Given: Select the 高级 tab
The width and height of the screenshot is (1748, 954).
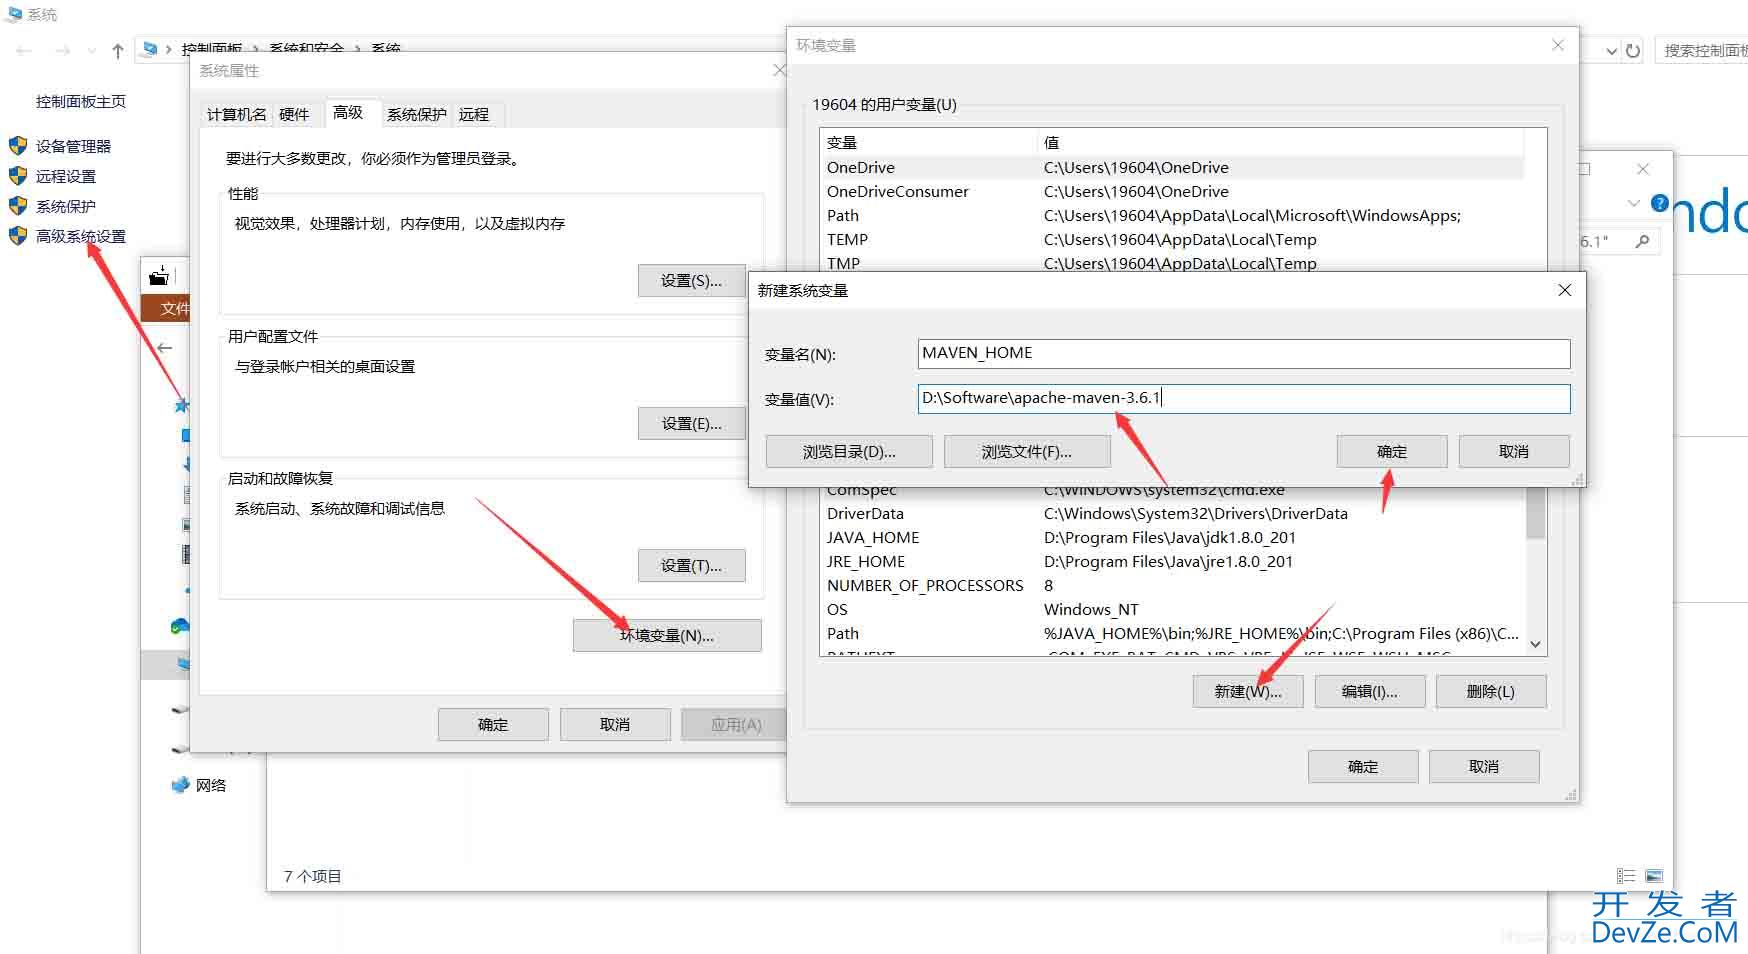Looking at the screenshot, I should pyautogui.click(x=348, y=113).
